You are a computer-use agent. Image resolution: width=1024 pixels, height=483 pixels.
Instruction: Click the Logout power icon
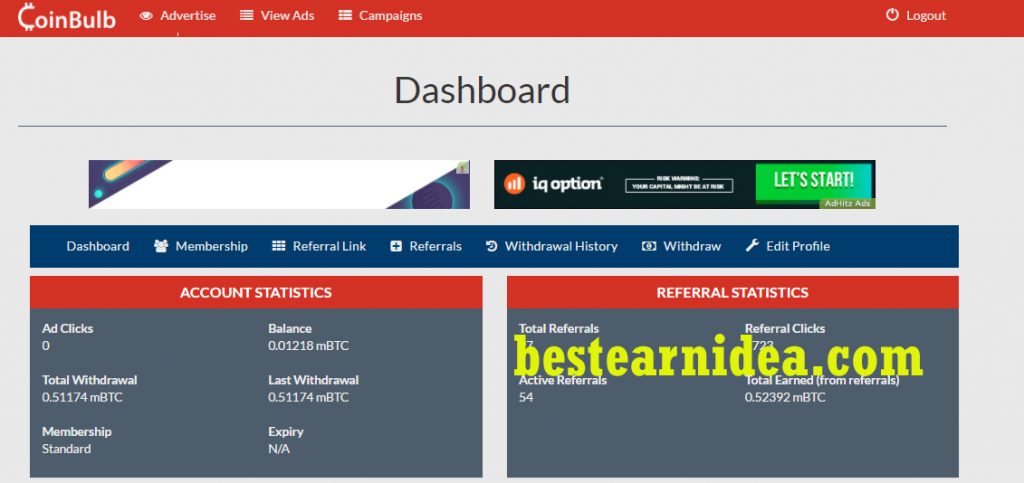coord(893,16)
